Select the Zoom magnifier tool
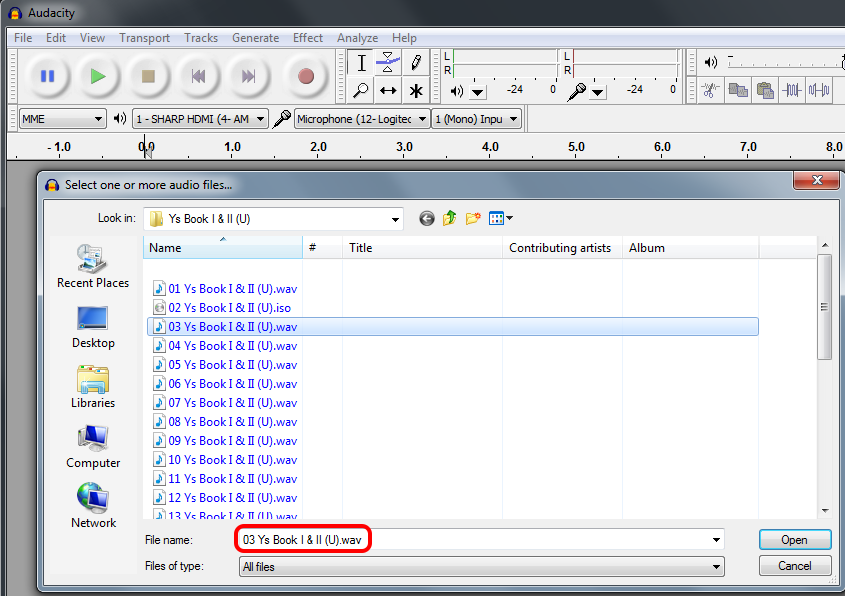Viewport: 845px width, 596px height. tap(362, 90)
